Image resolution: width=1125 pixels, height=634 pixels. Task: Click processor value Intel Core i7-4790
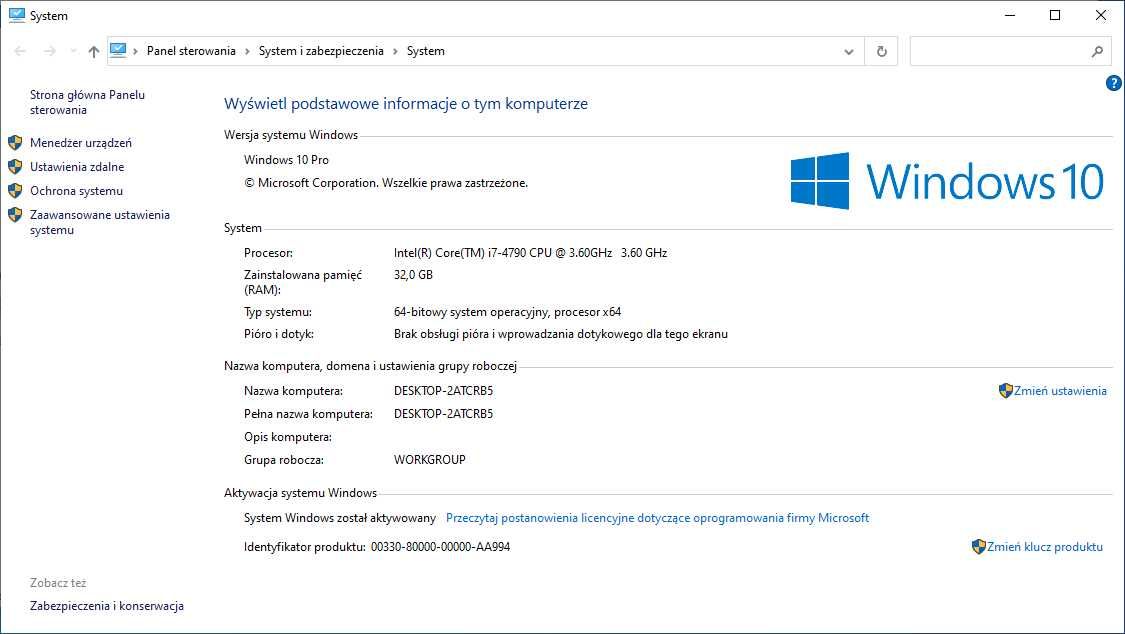tap(530, 252)
